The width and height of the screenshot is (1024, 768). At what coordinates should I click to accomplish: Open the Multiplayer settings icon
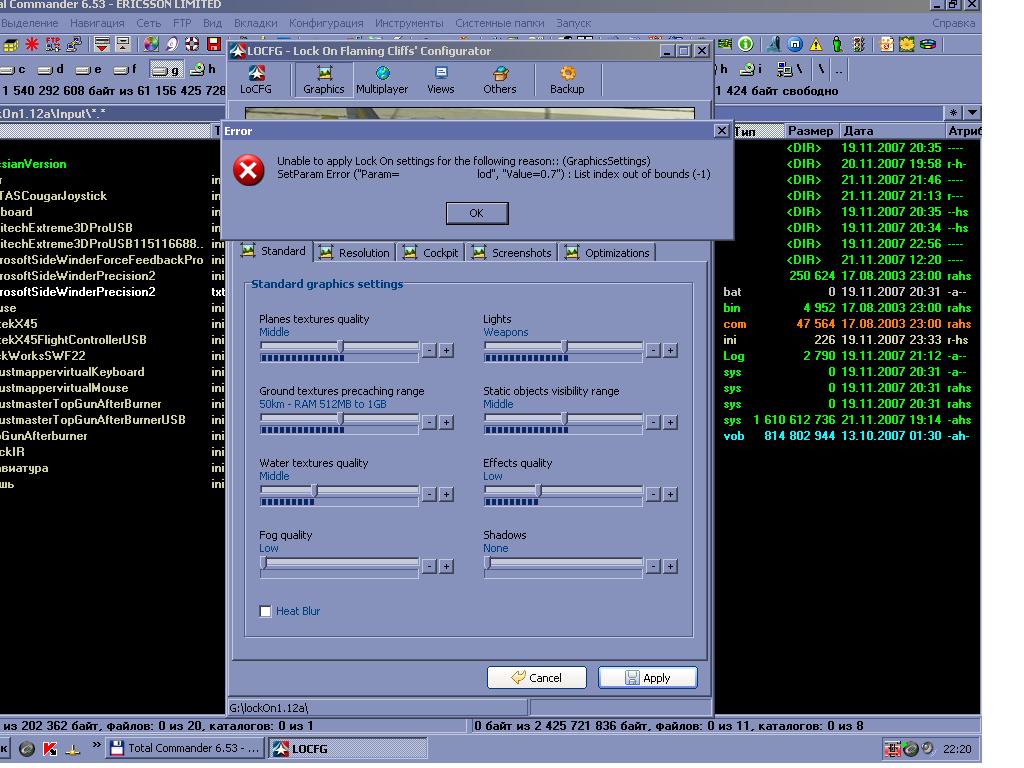(x=382, y=80)
